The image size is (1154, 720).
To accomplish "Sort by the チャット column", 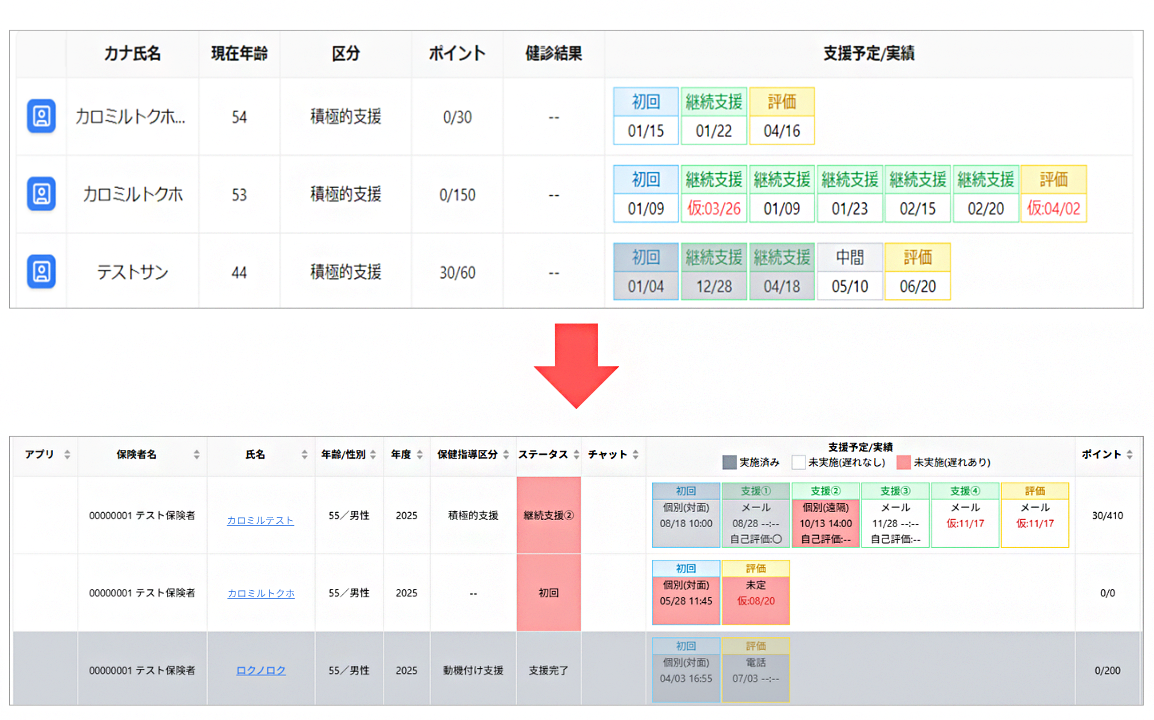I will tap(635, 455).
